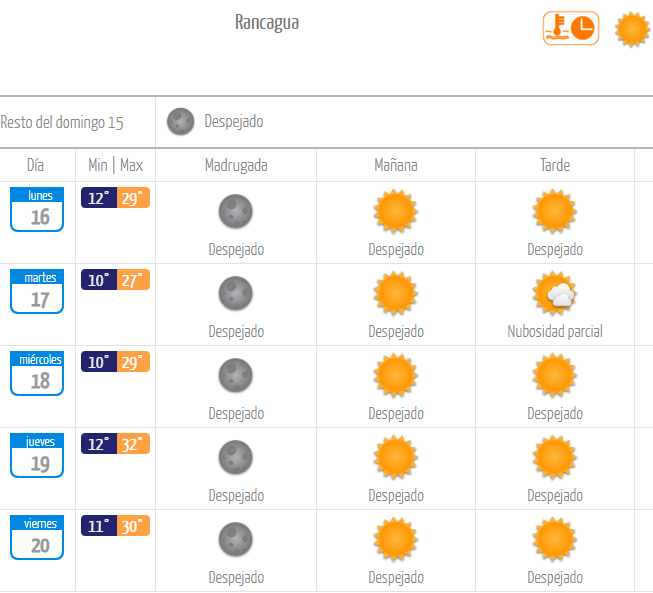
Task: Click the moon icon for Resto del domingo
Action: click(x=180, y=122)
